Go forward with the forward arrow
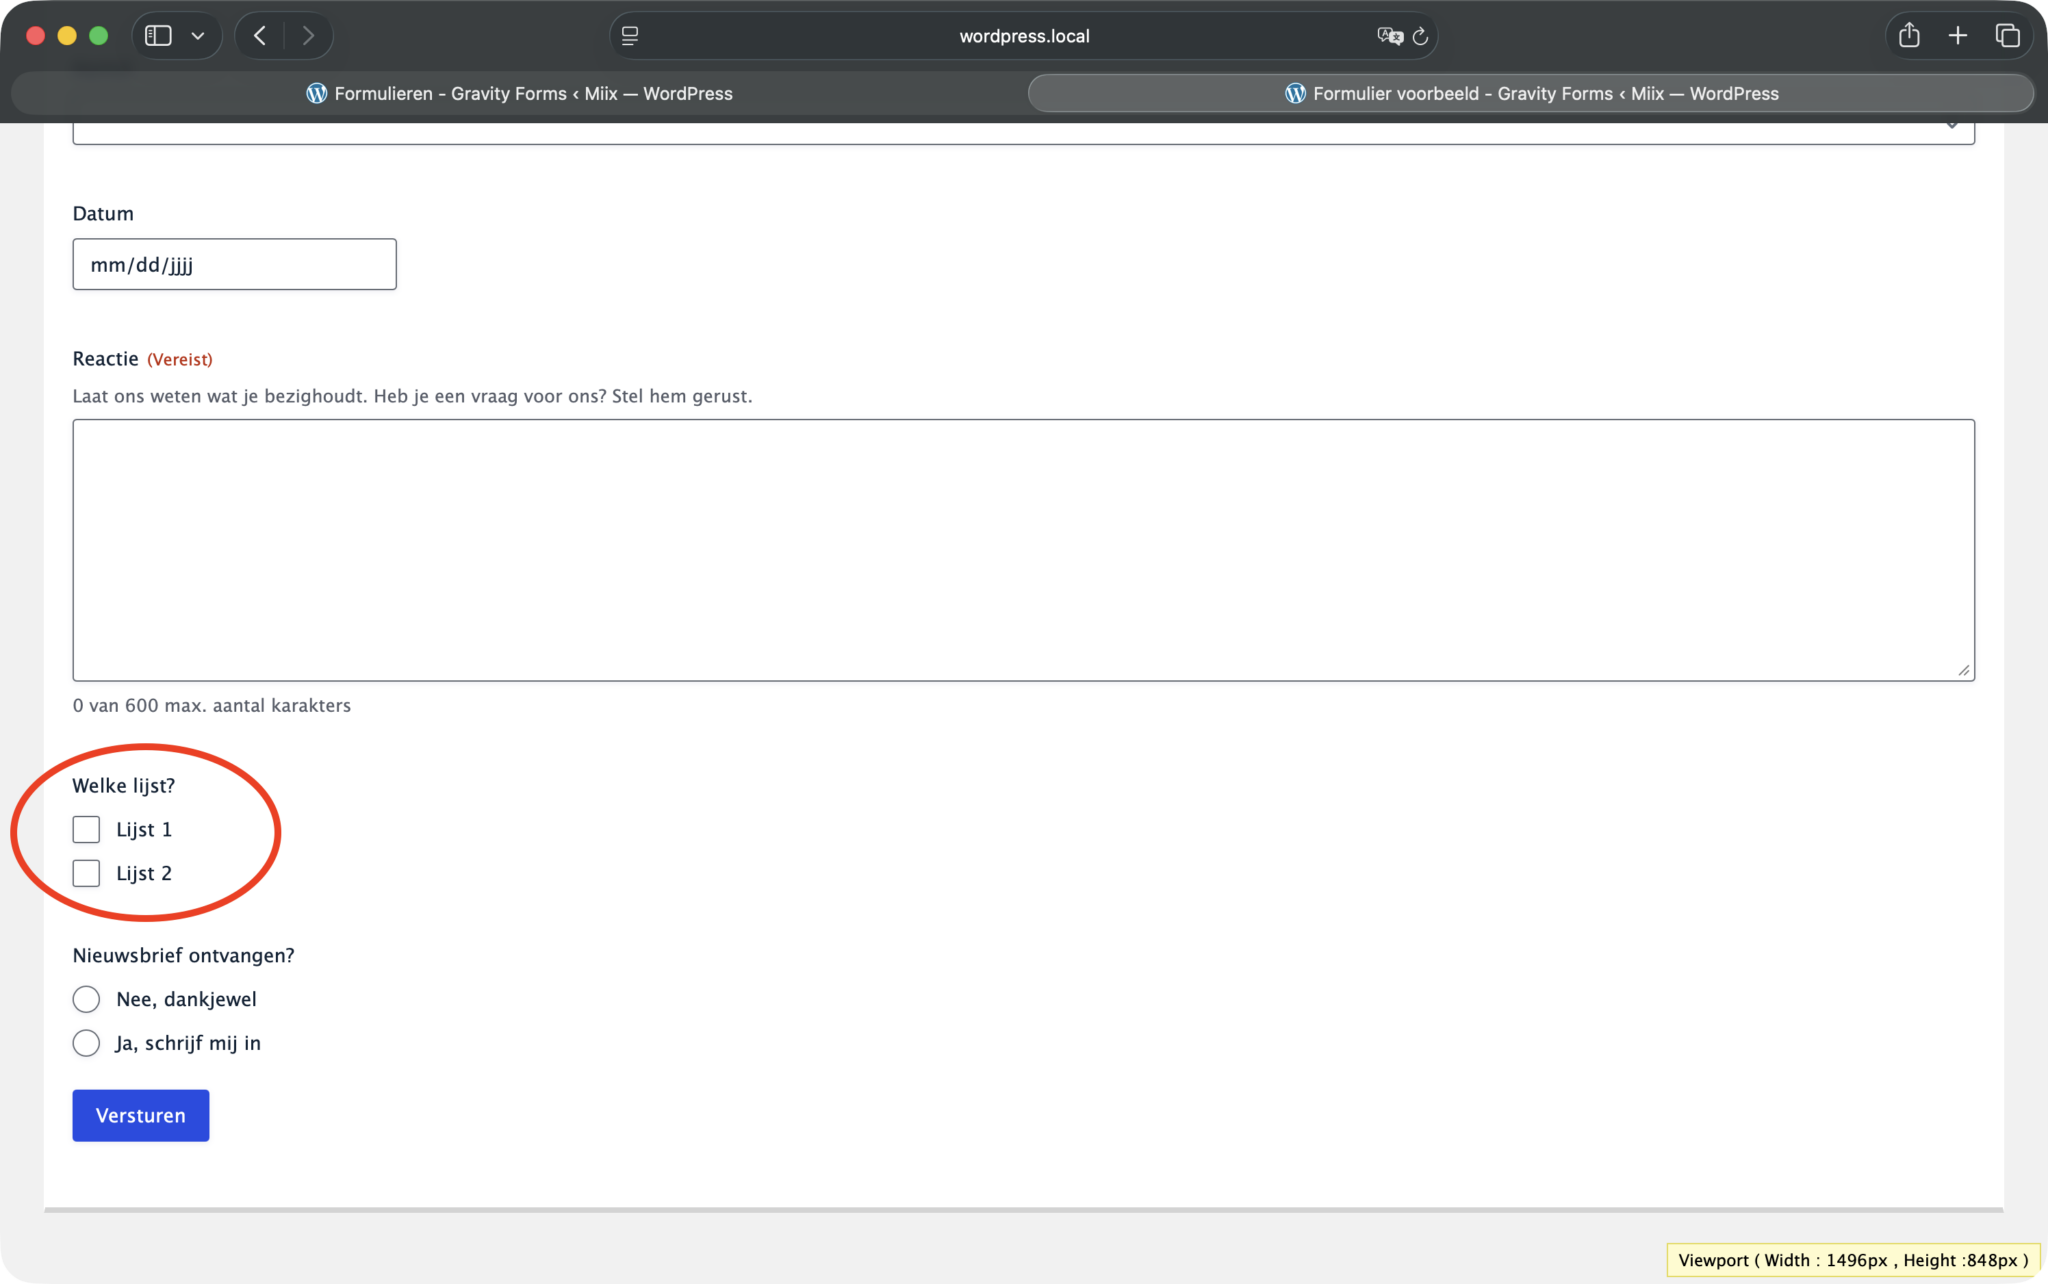The height and width of the screenshot is (1284, 2048). coord(308,36)
